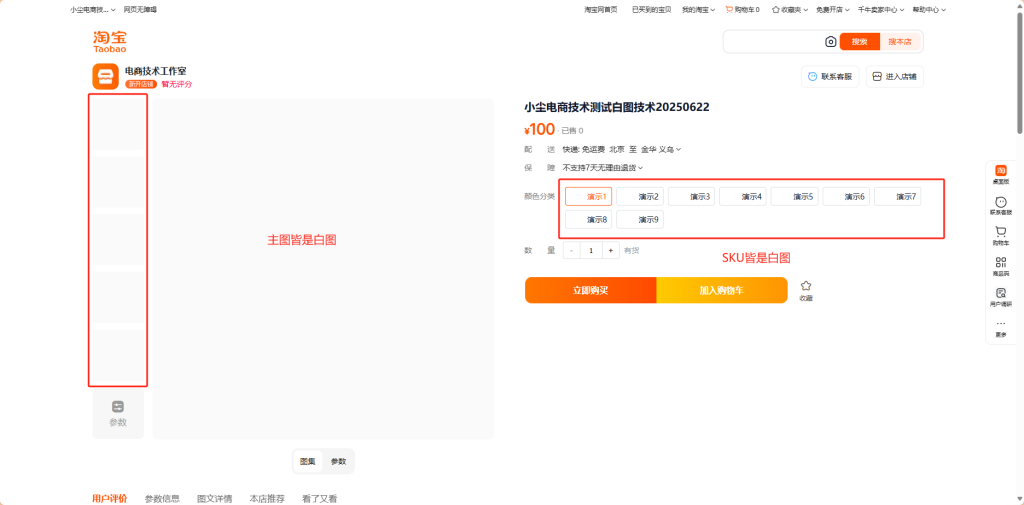Open 商品码 QR code in sidebar
The height and width of the screenshot is (505, 1024).
click(1000, 265)
